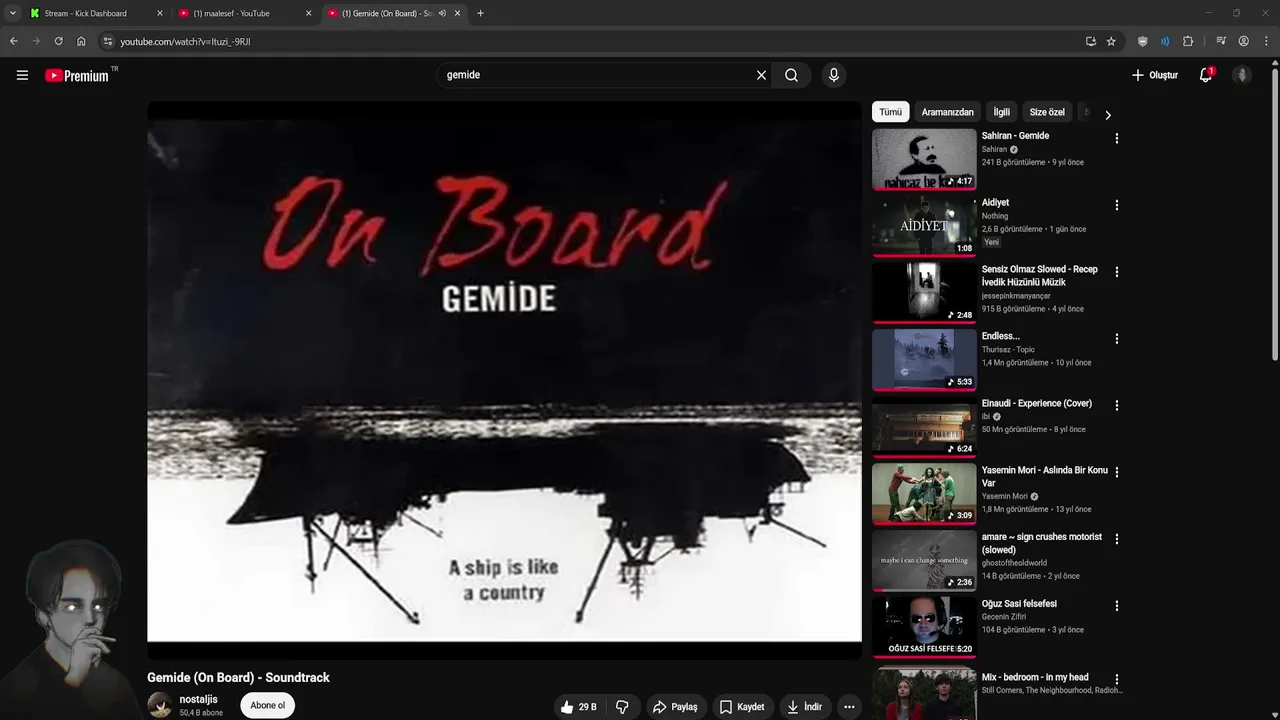Click the Abone ol subscribe button
The width and height of the screenshot is (1280, 720).
(x=267, y=705)
